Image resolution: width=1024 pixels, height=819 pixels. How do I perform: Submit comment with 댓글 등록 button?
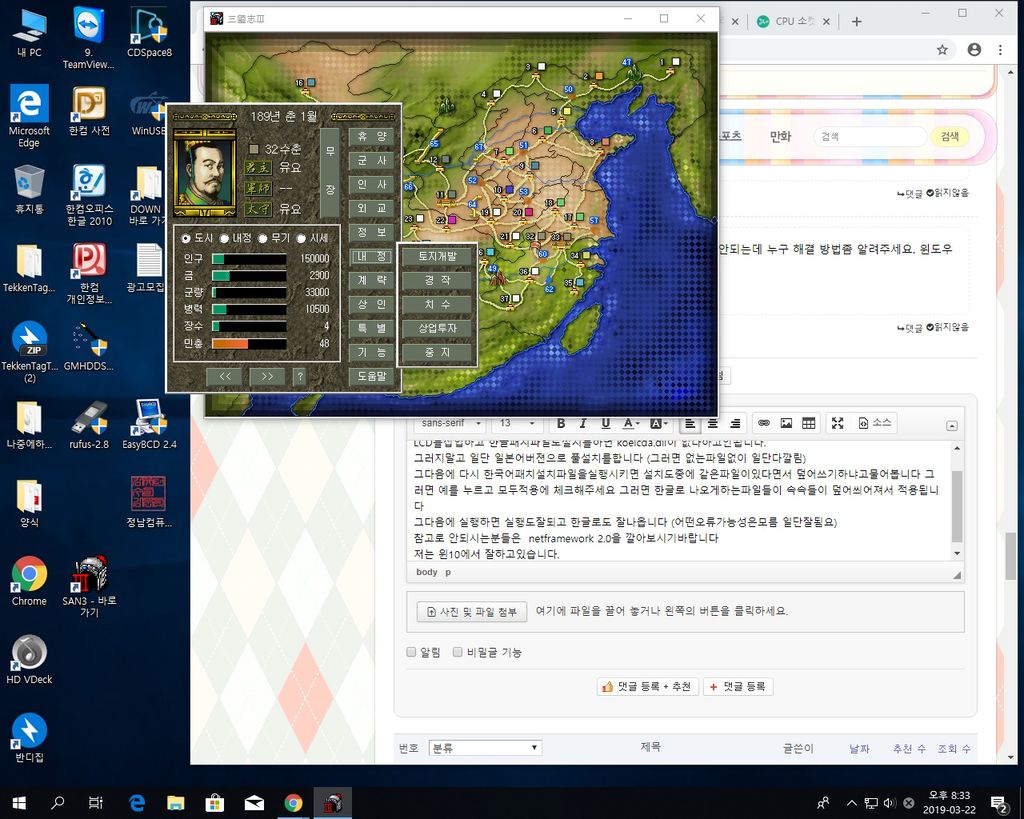pos(738,686)
